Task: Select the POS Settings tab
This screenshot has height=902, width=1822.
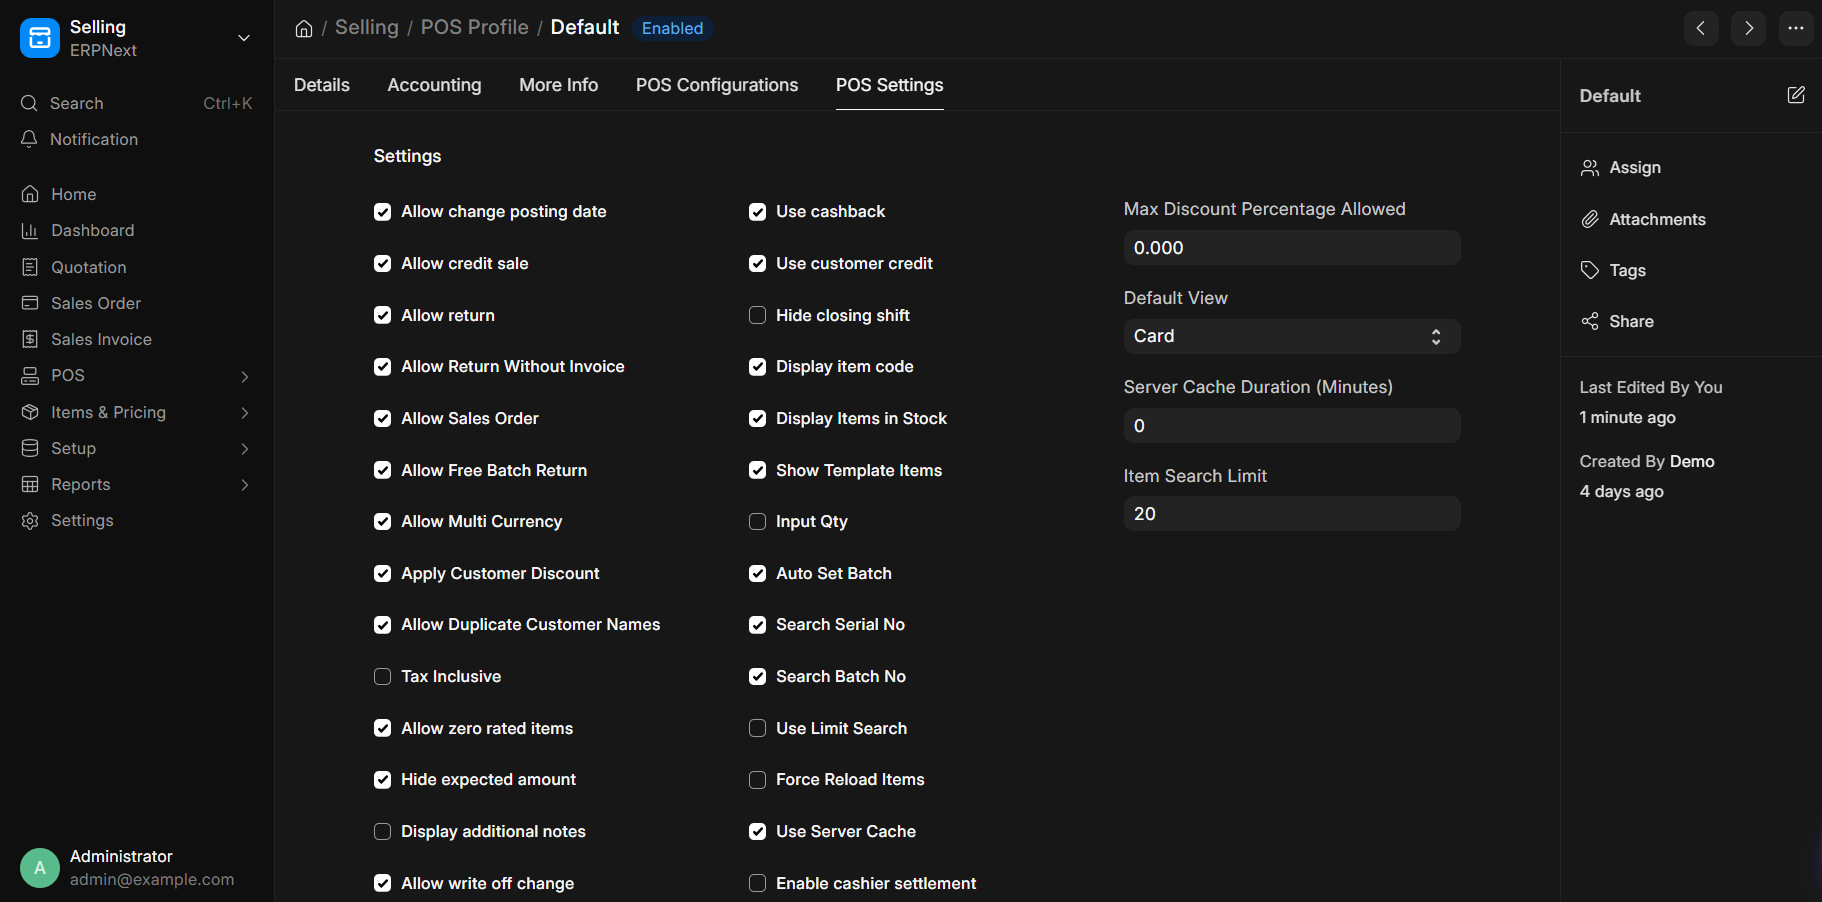Action: [x=889, y=85]
